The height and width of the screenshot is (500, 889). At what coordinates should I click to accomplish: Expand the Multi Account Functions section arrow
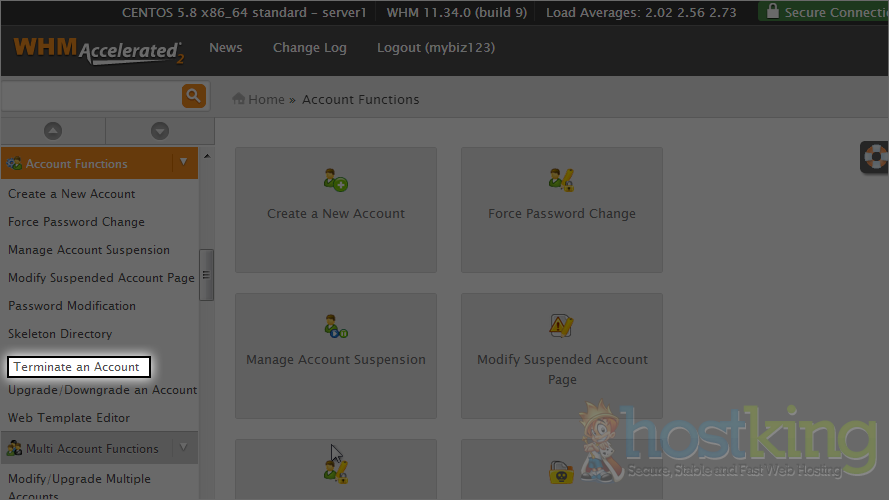point(183,448)
